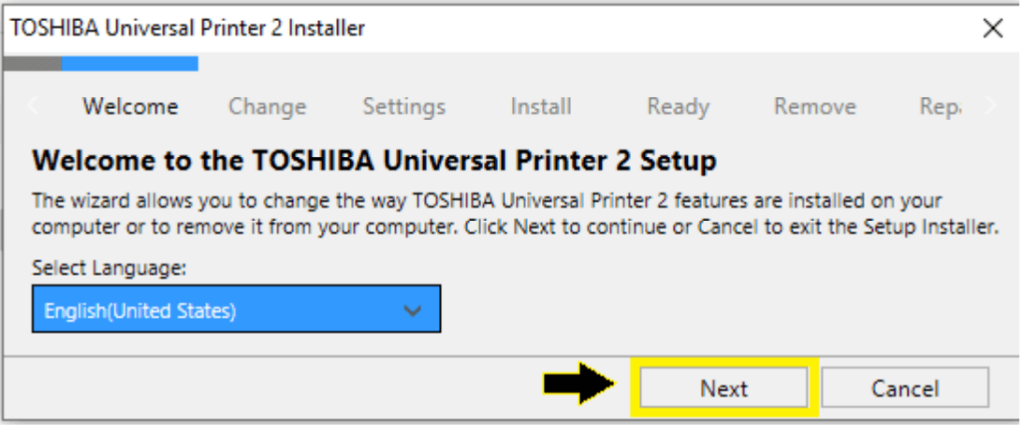
Task: Open the Settings step tab
Action: pyautogui.click(x=404, y=106)
